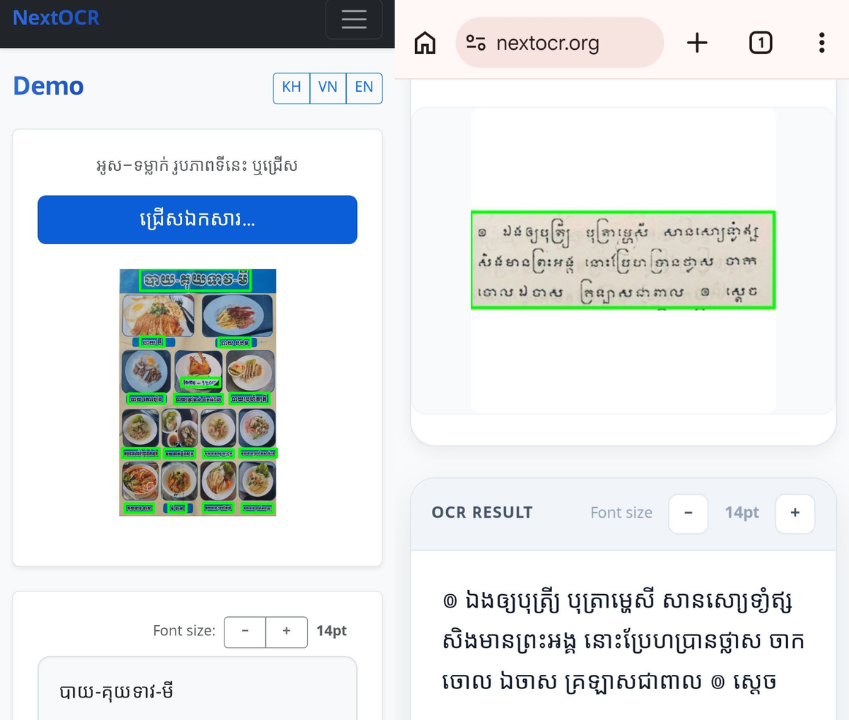
Task: Click the site settings icon in address bar
Action: pos(476,43)
